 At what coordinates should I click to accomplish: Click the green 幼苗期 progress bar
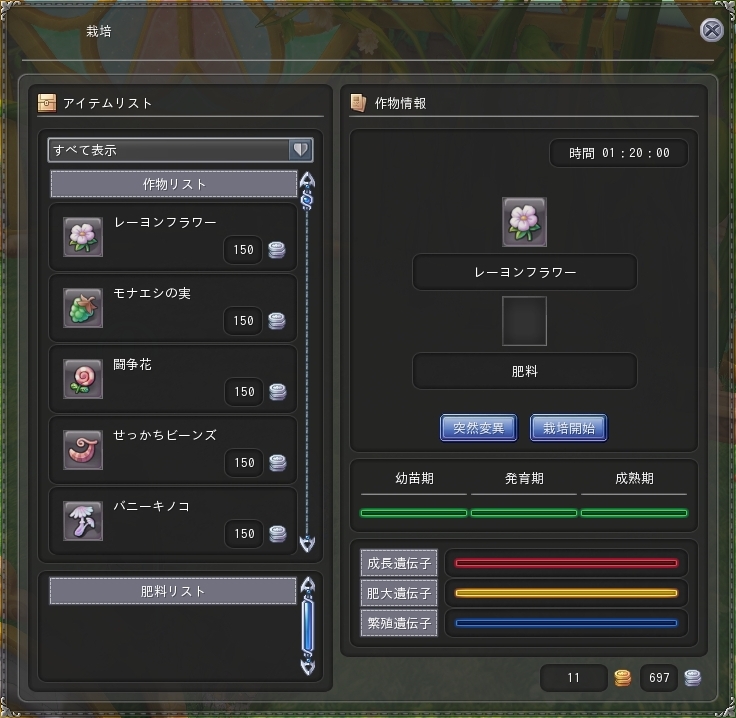click(x=414, y=513)
